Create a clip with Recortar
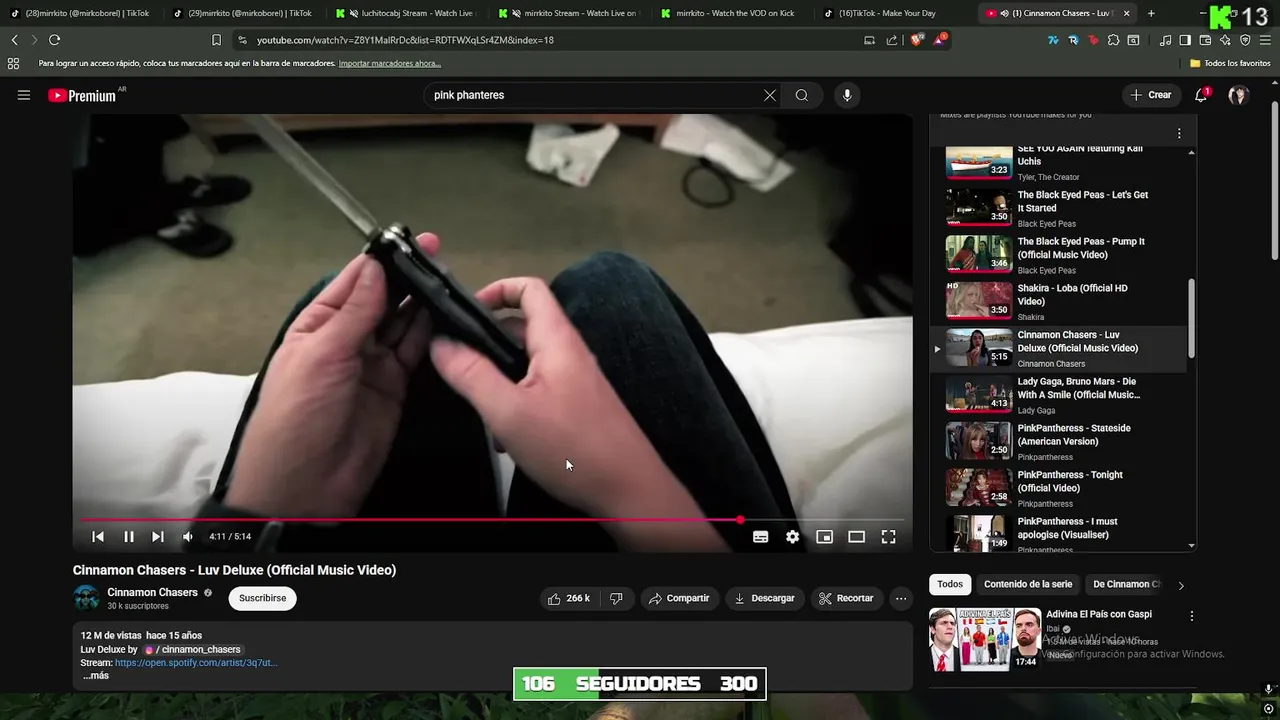 (x=846, y=598)
